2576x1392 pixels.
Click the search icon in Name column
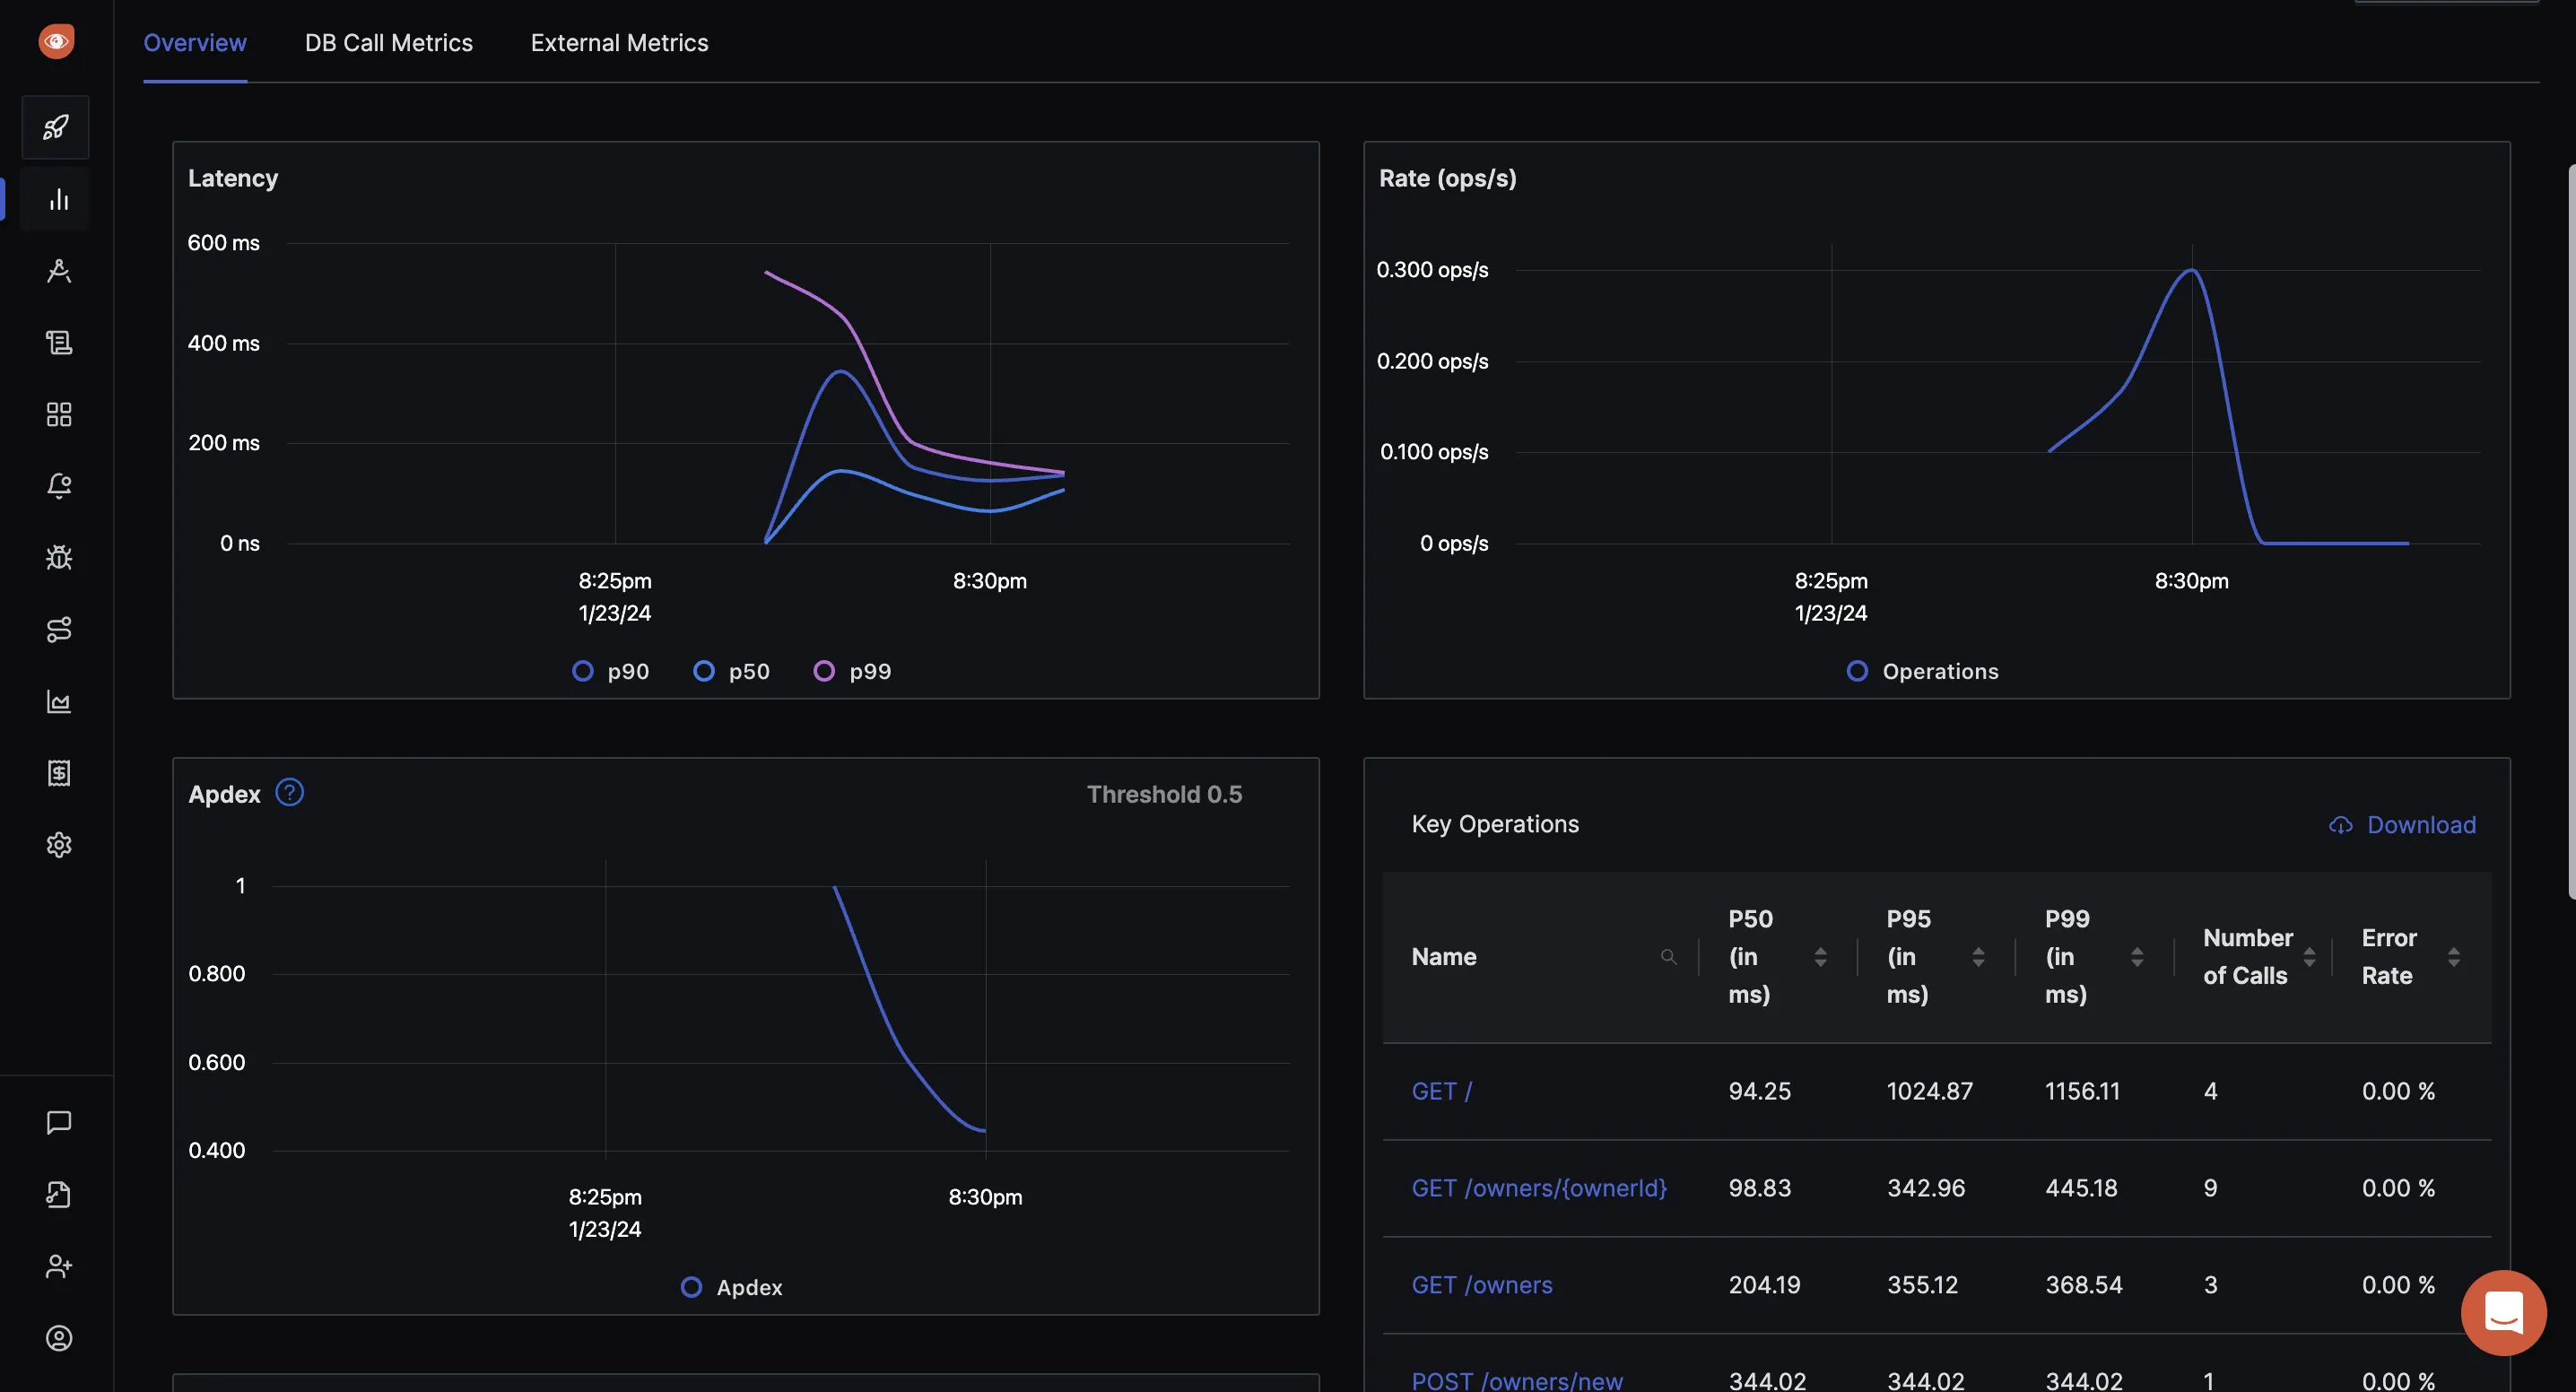click(1668, 957)
